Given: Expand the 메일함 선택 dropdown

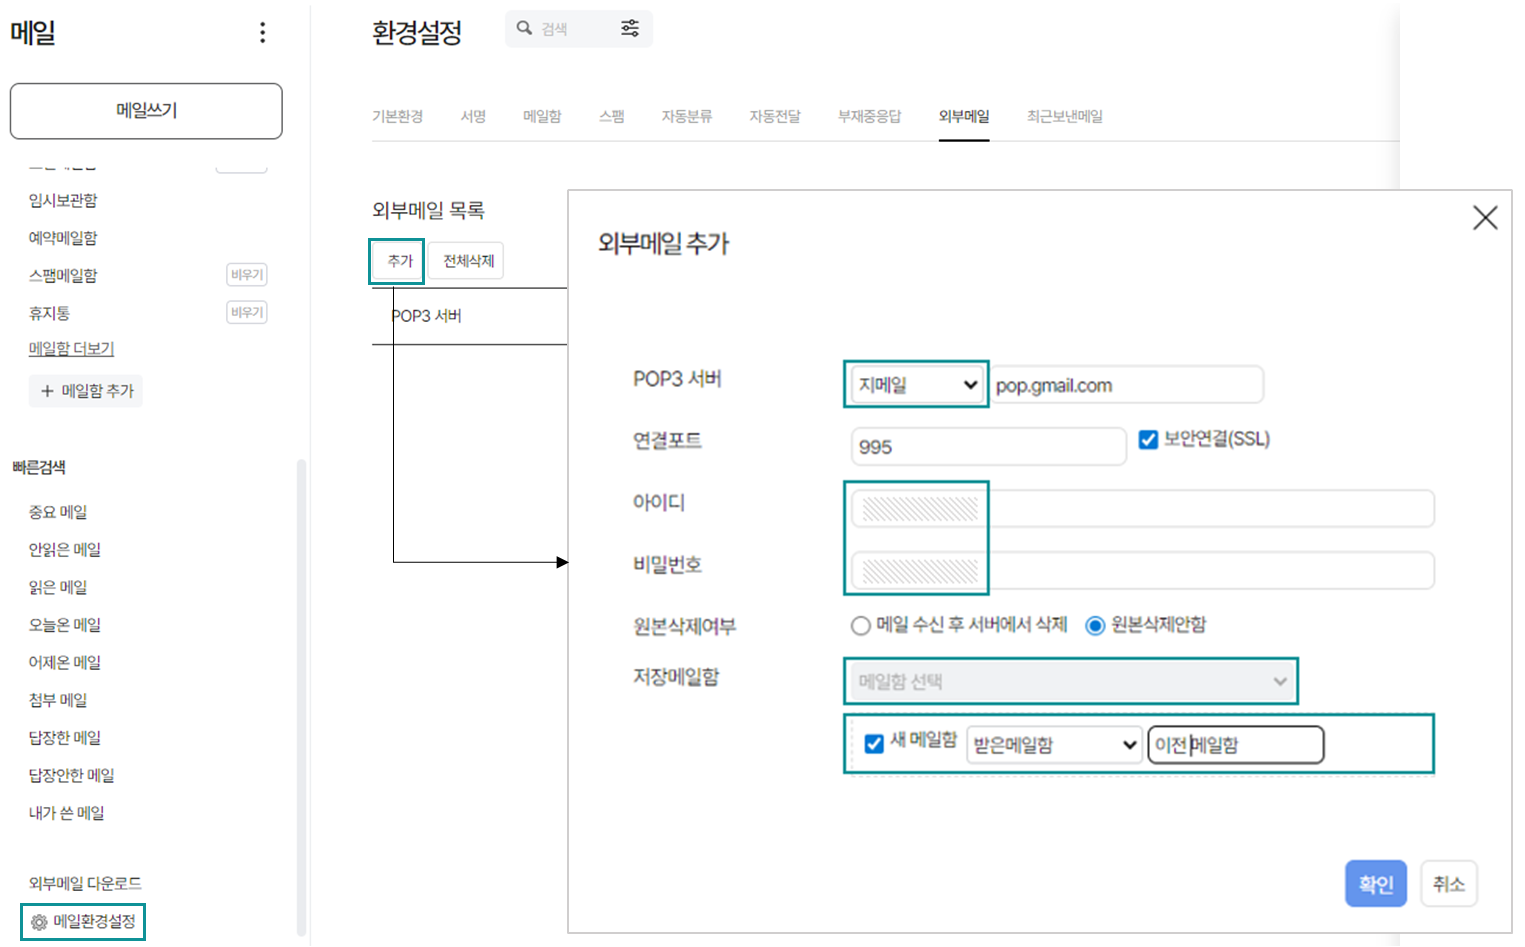Looking at the screenshot, I should pyautogui.click(x=1070, y=681).
